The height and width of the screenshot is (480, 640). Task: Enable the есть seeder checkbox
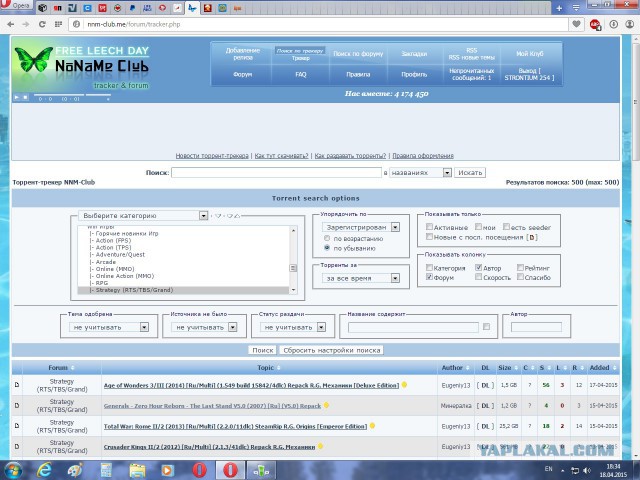[507, 227]
